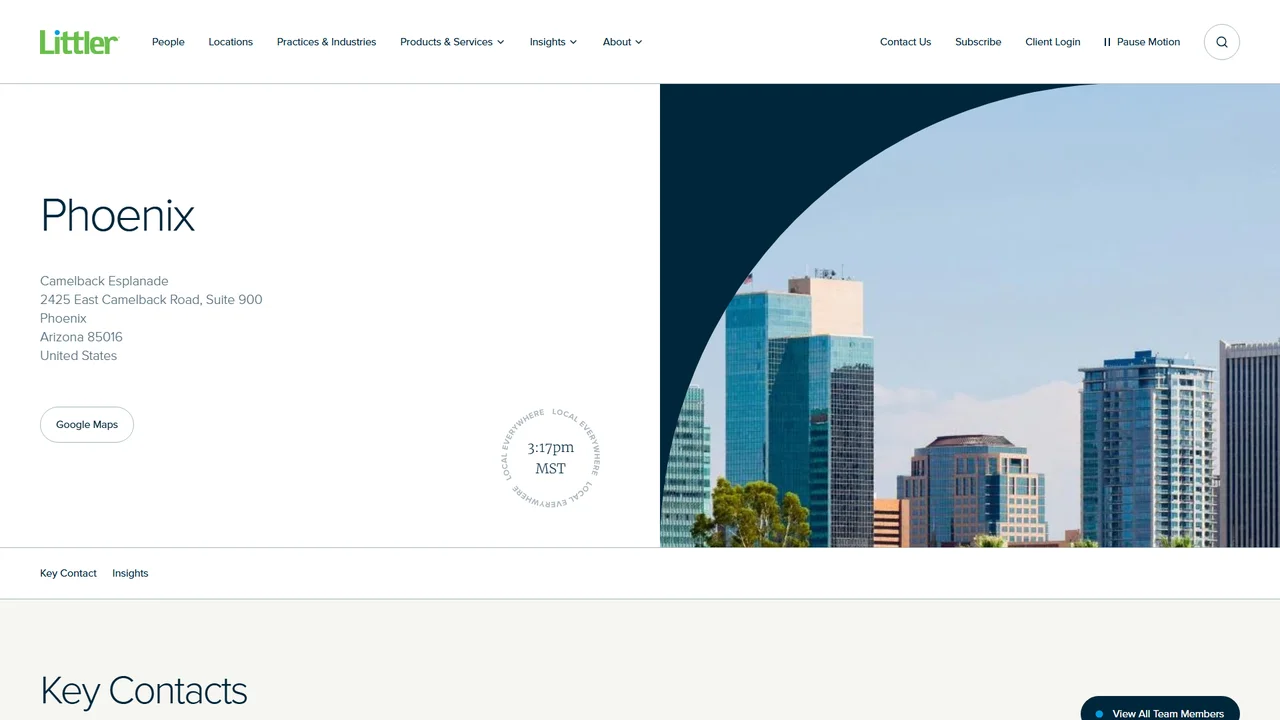Click the Phoenix skyline photo
This screenshot has height=720, width=1280.
[970, 315]
